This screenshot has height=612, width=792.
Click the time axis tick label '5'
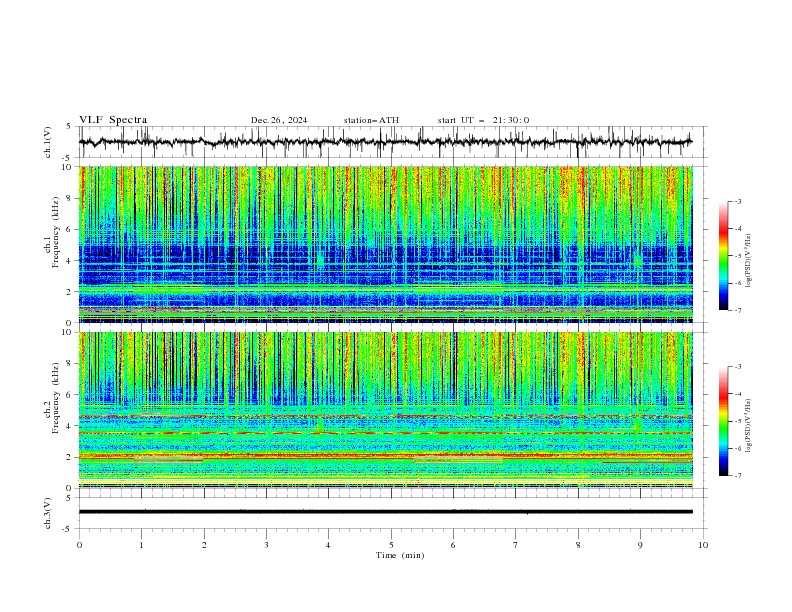pyautogui.click(x=391, y=545)
